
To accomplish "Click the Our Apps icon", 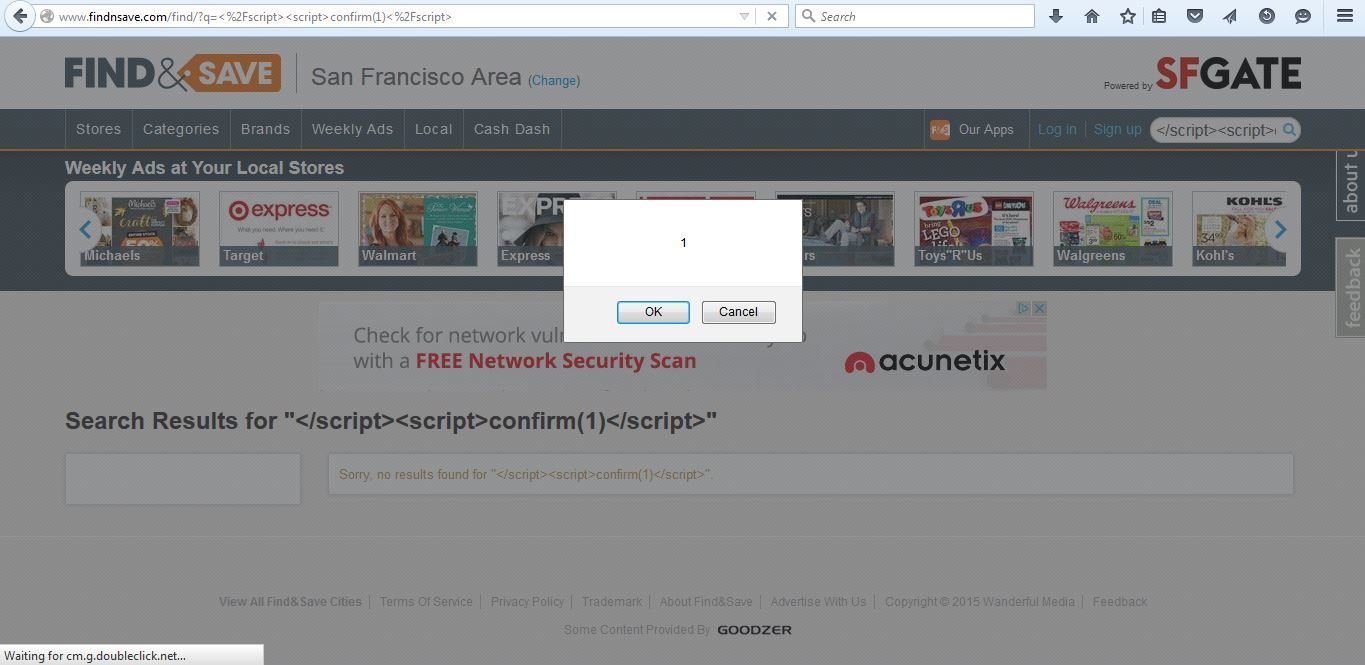I will [940, 130].
